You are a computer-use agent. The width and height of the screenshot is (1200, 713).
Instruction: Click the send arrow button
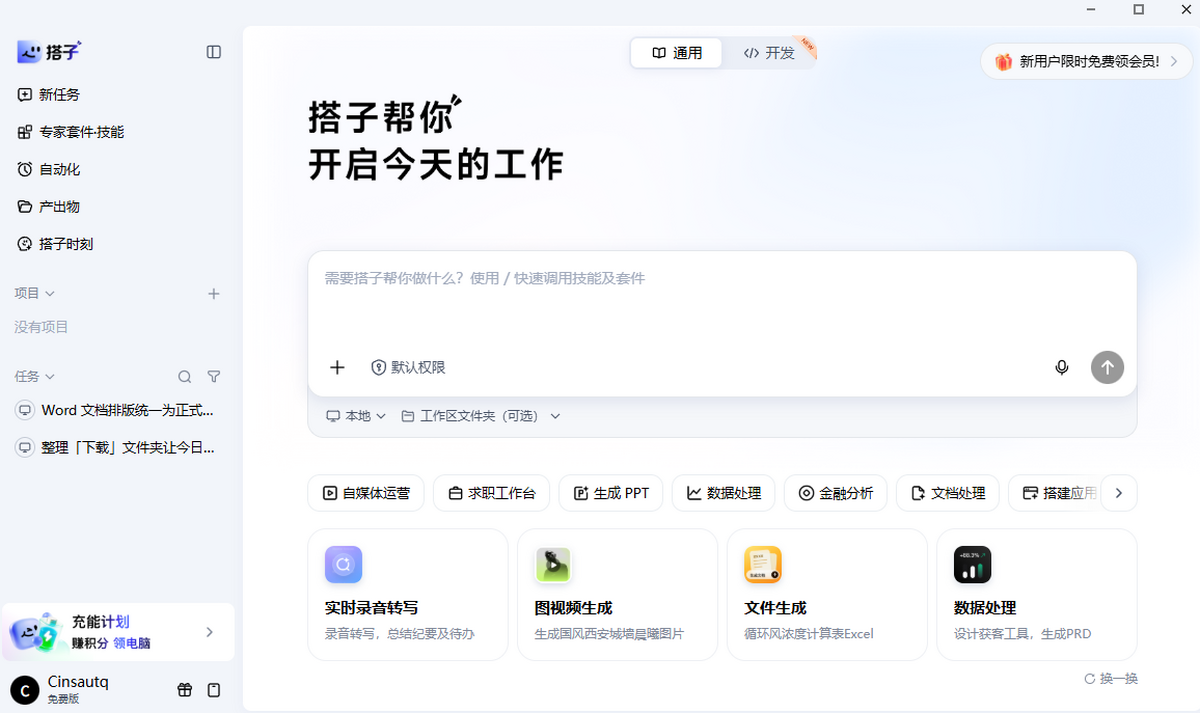coord(1107,367)
